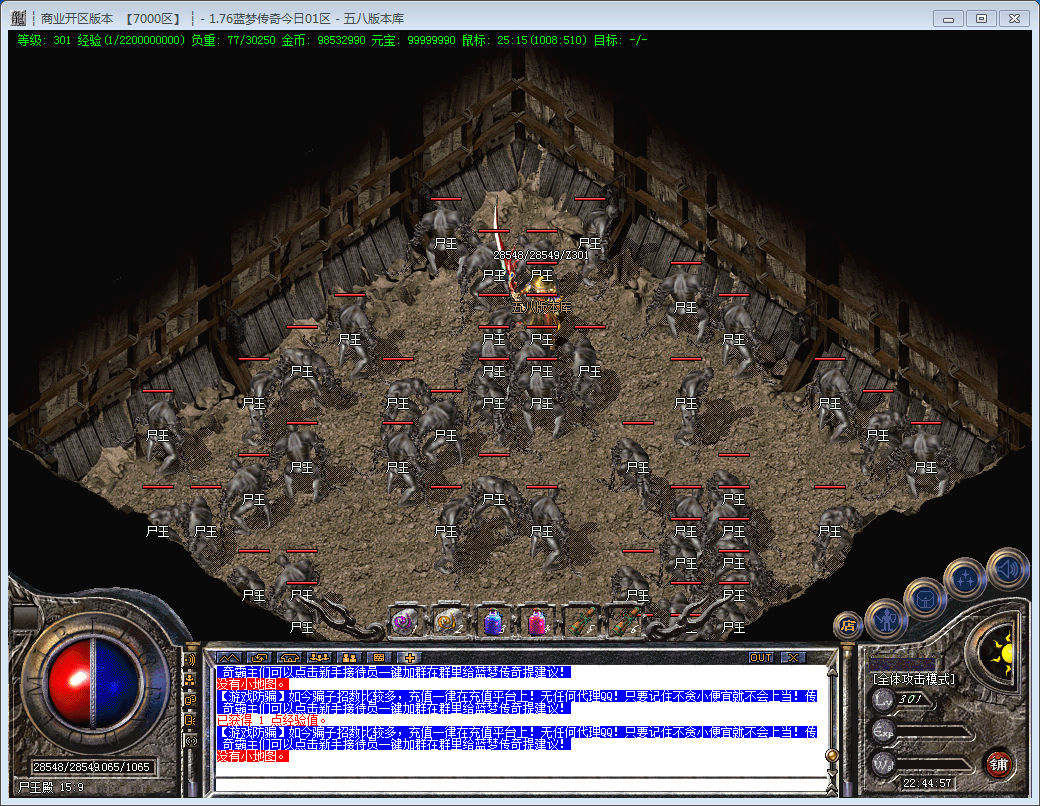Click the grid-pattern icon in the chat toolbar

379,657
